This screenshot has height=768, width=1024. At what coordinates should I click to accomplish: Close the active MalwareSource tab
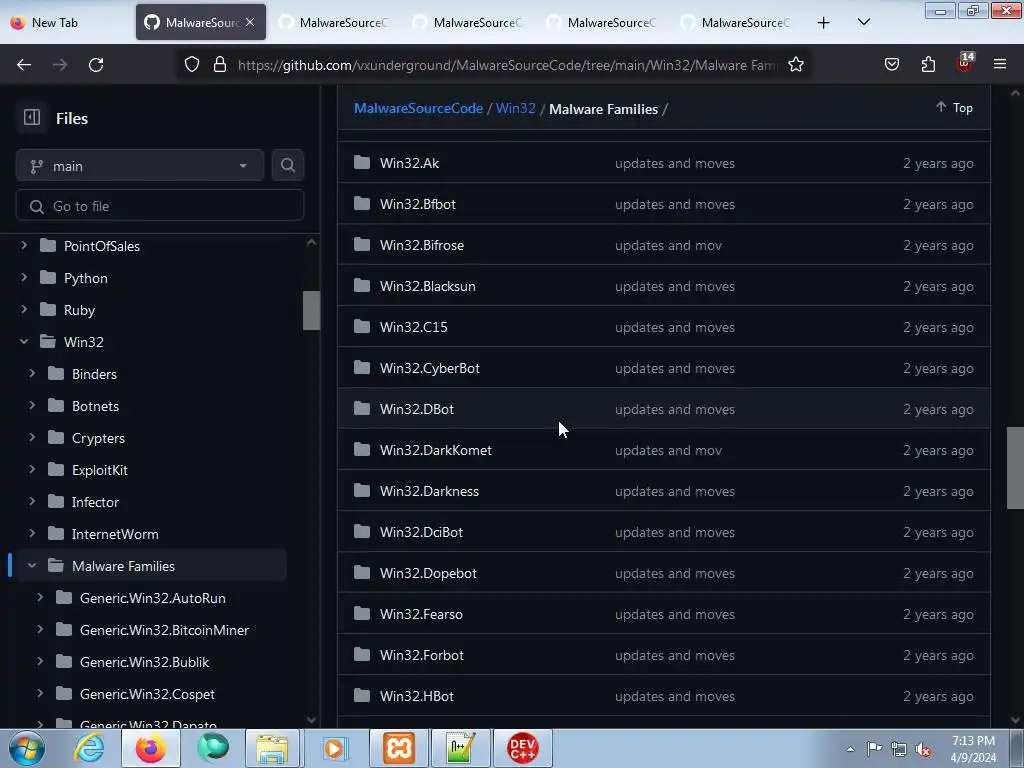[250, 22]
